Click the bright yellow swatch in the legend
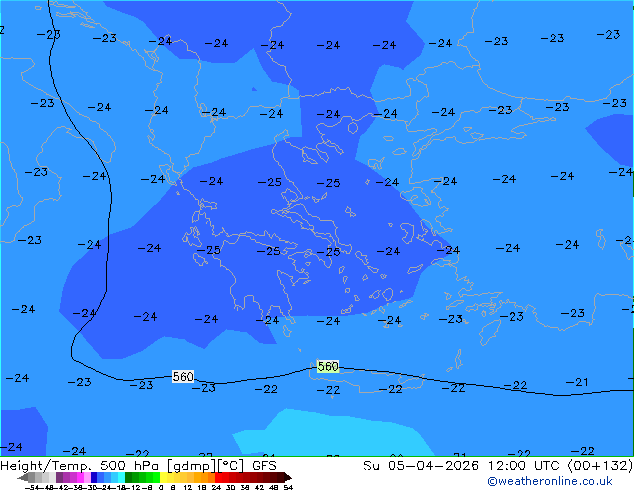Image resolution: width=634 pixels, height=490 pixels. coord(163,477)
